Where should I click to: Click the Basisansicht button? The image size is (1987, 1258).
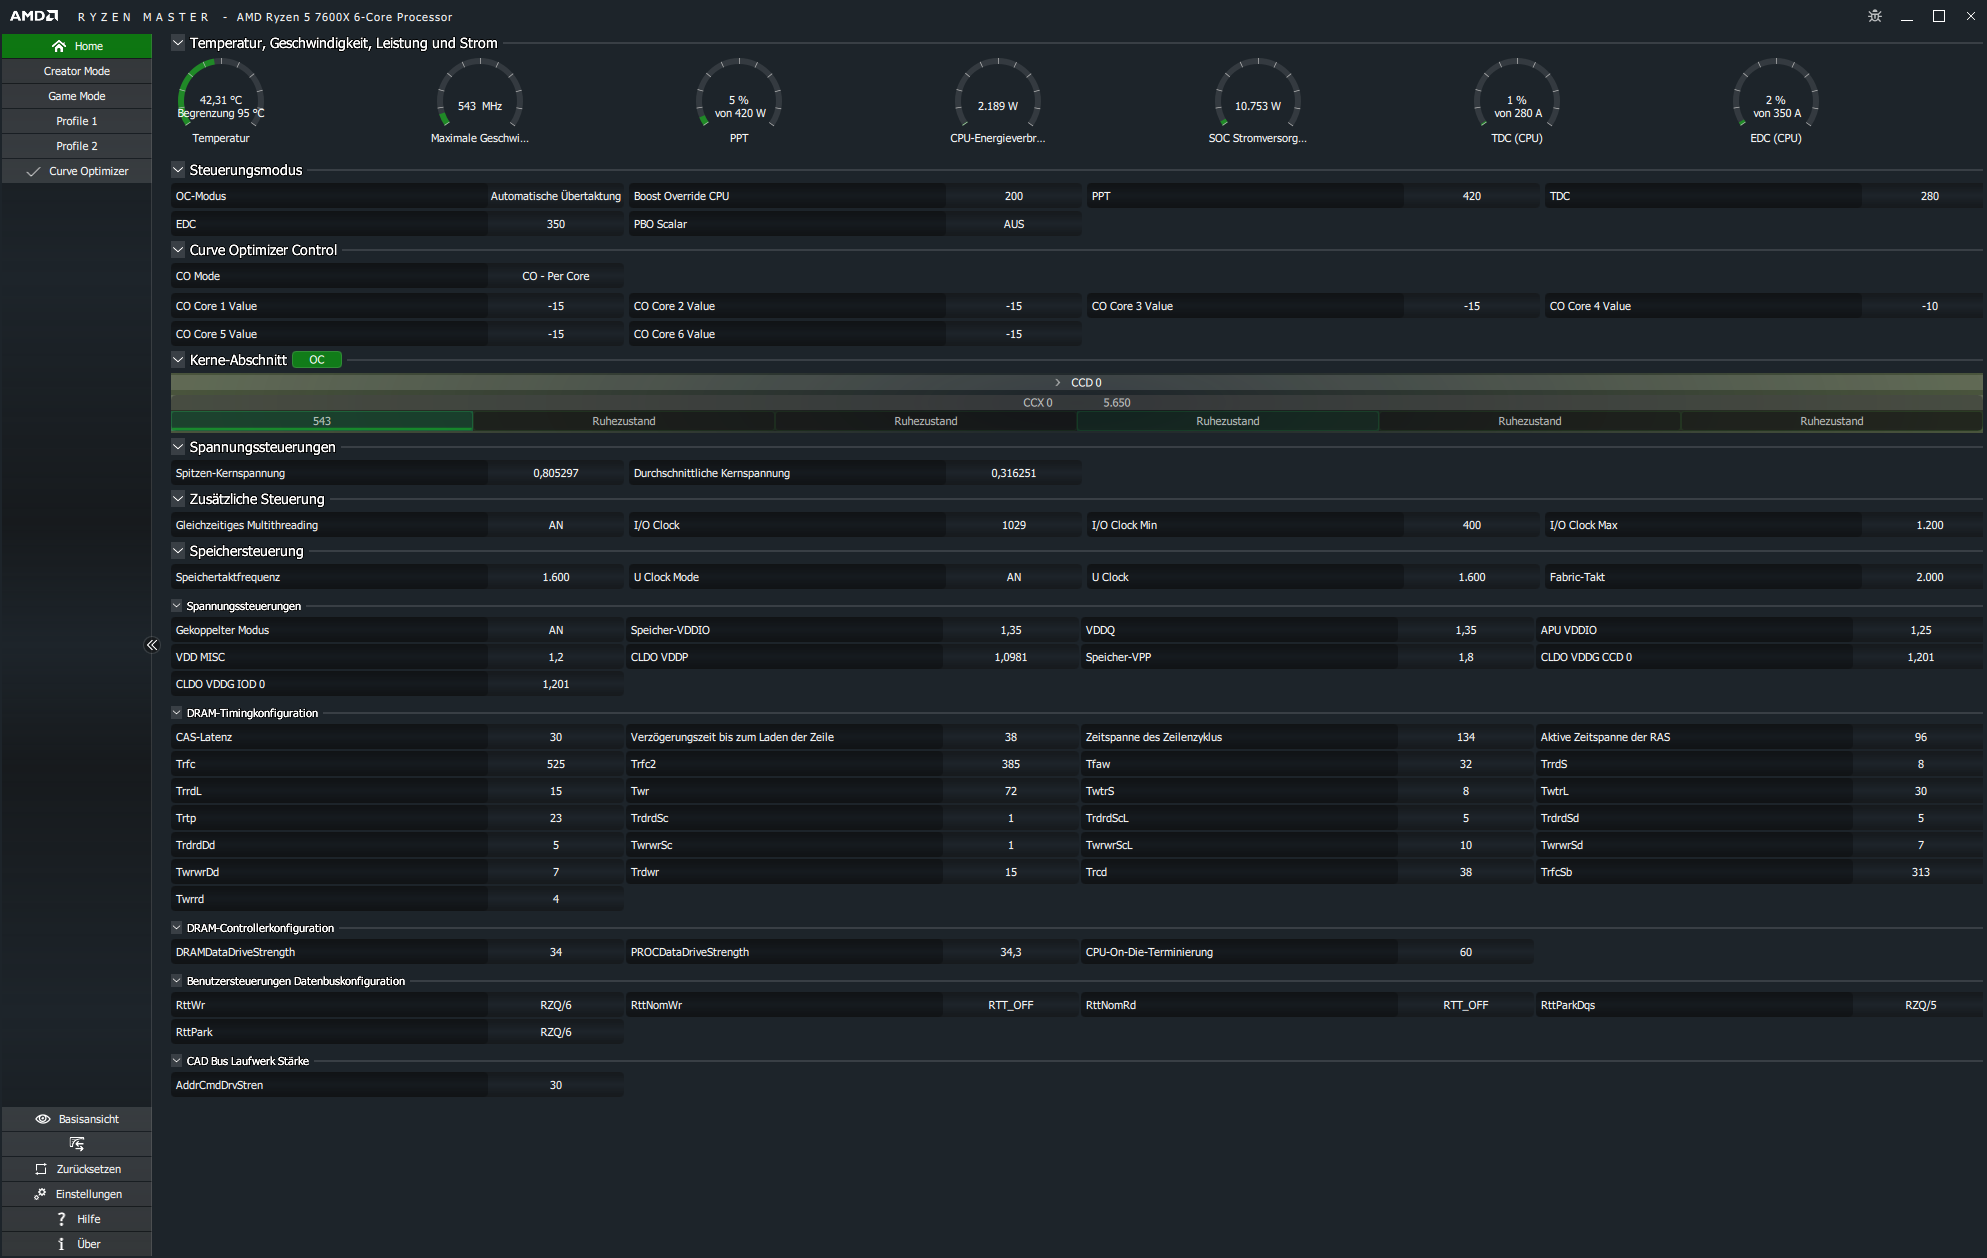[x=77, y=1119]
